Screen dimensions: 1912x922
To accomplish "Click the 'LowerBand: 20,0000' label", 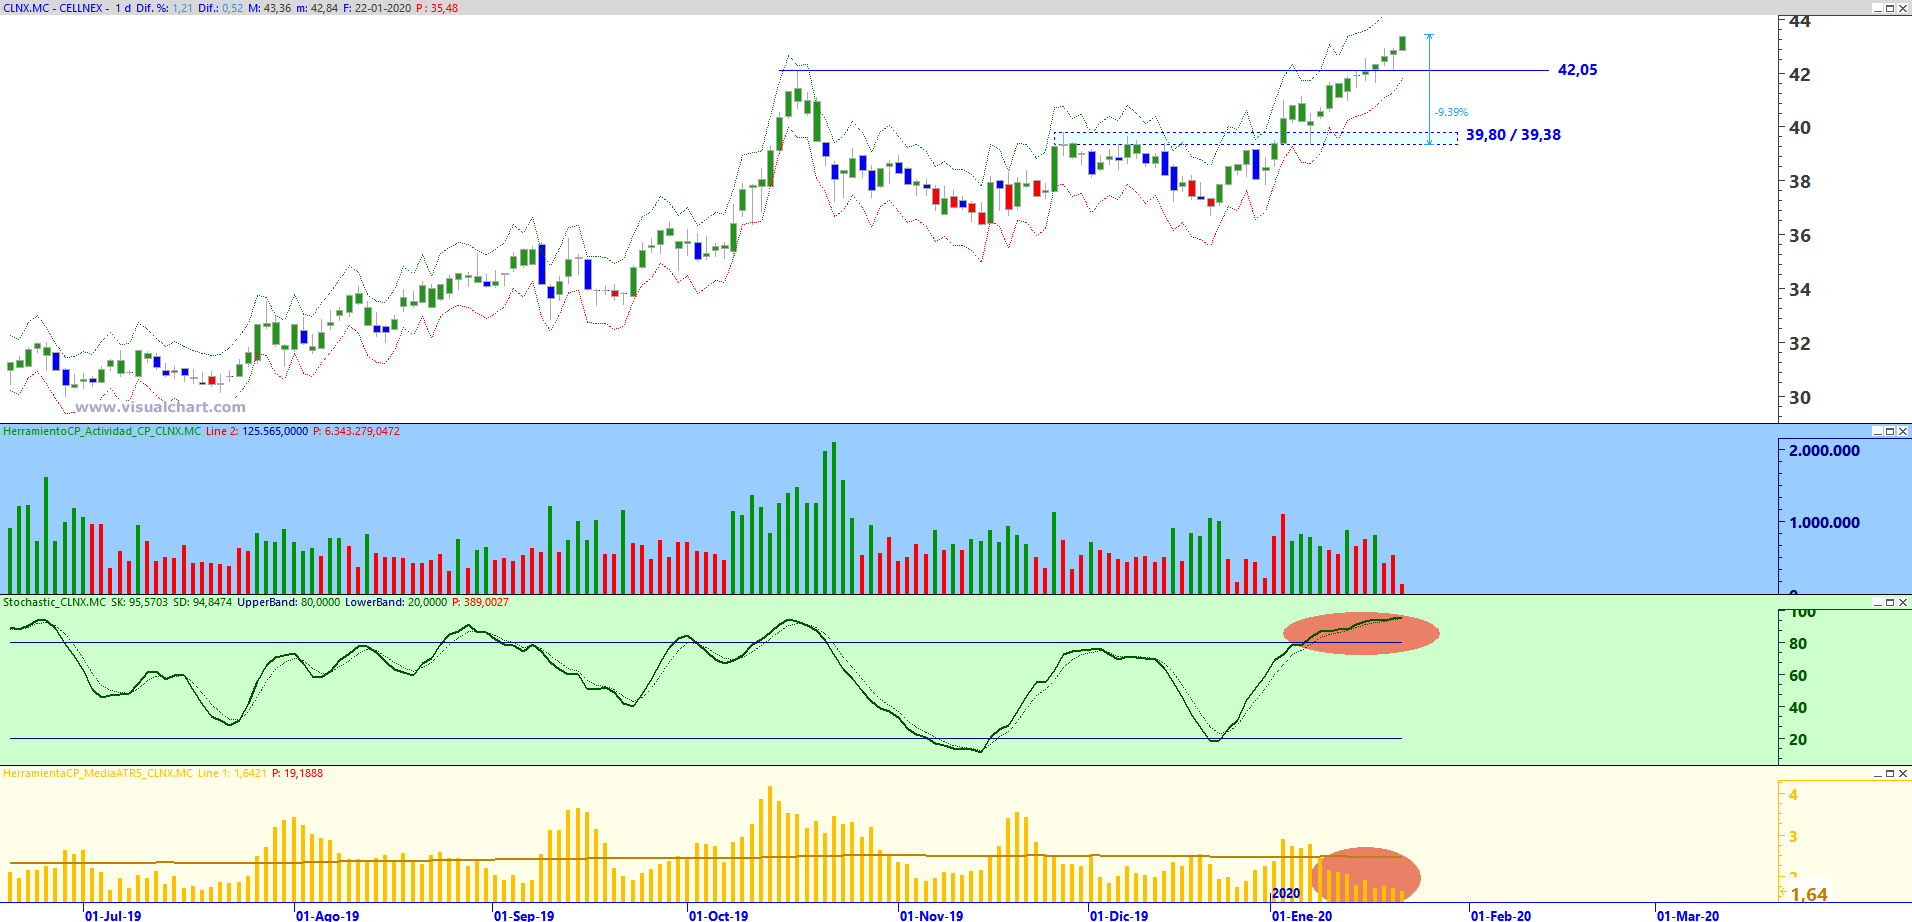I will click(396, 602).
